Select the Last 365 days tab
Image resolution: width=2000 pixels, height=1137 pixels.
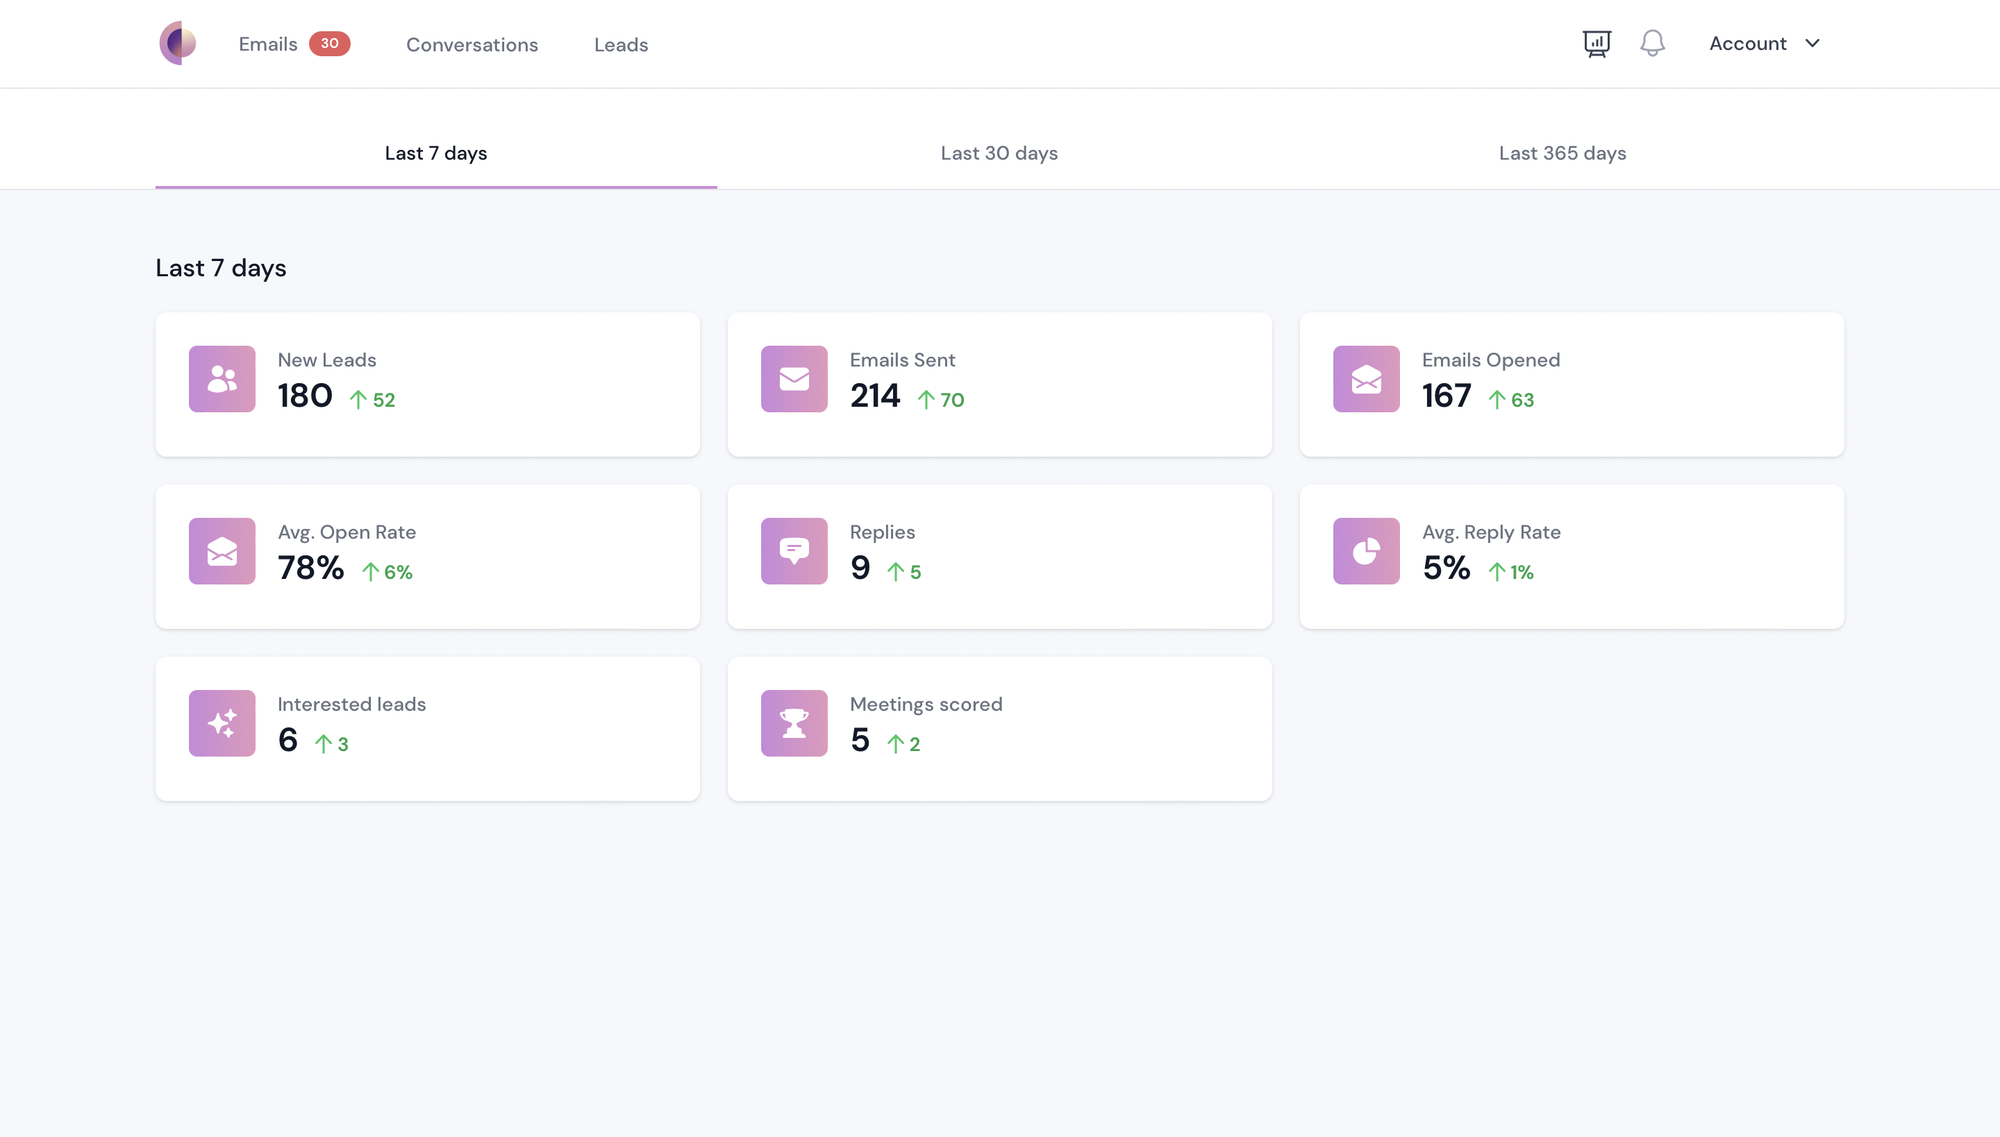(1563, 152)
